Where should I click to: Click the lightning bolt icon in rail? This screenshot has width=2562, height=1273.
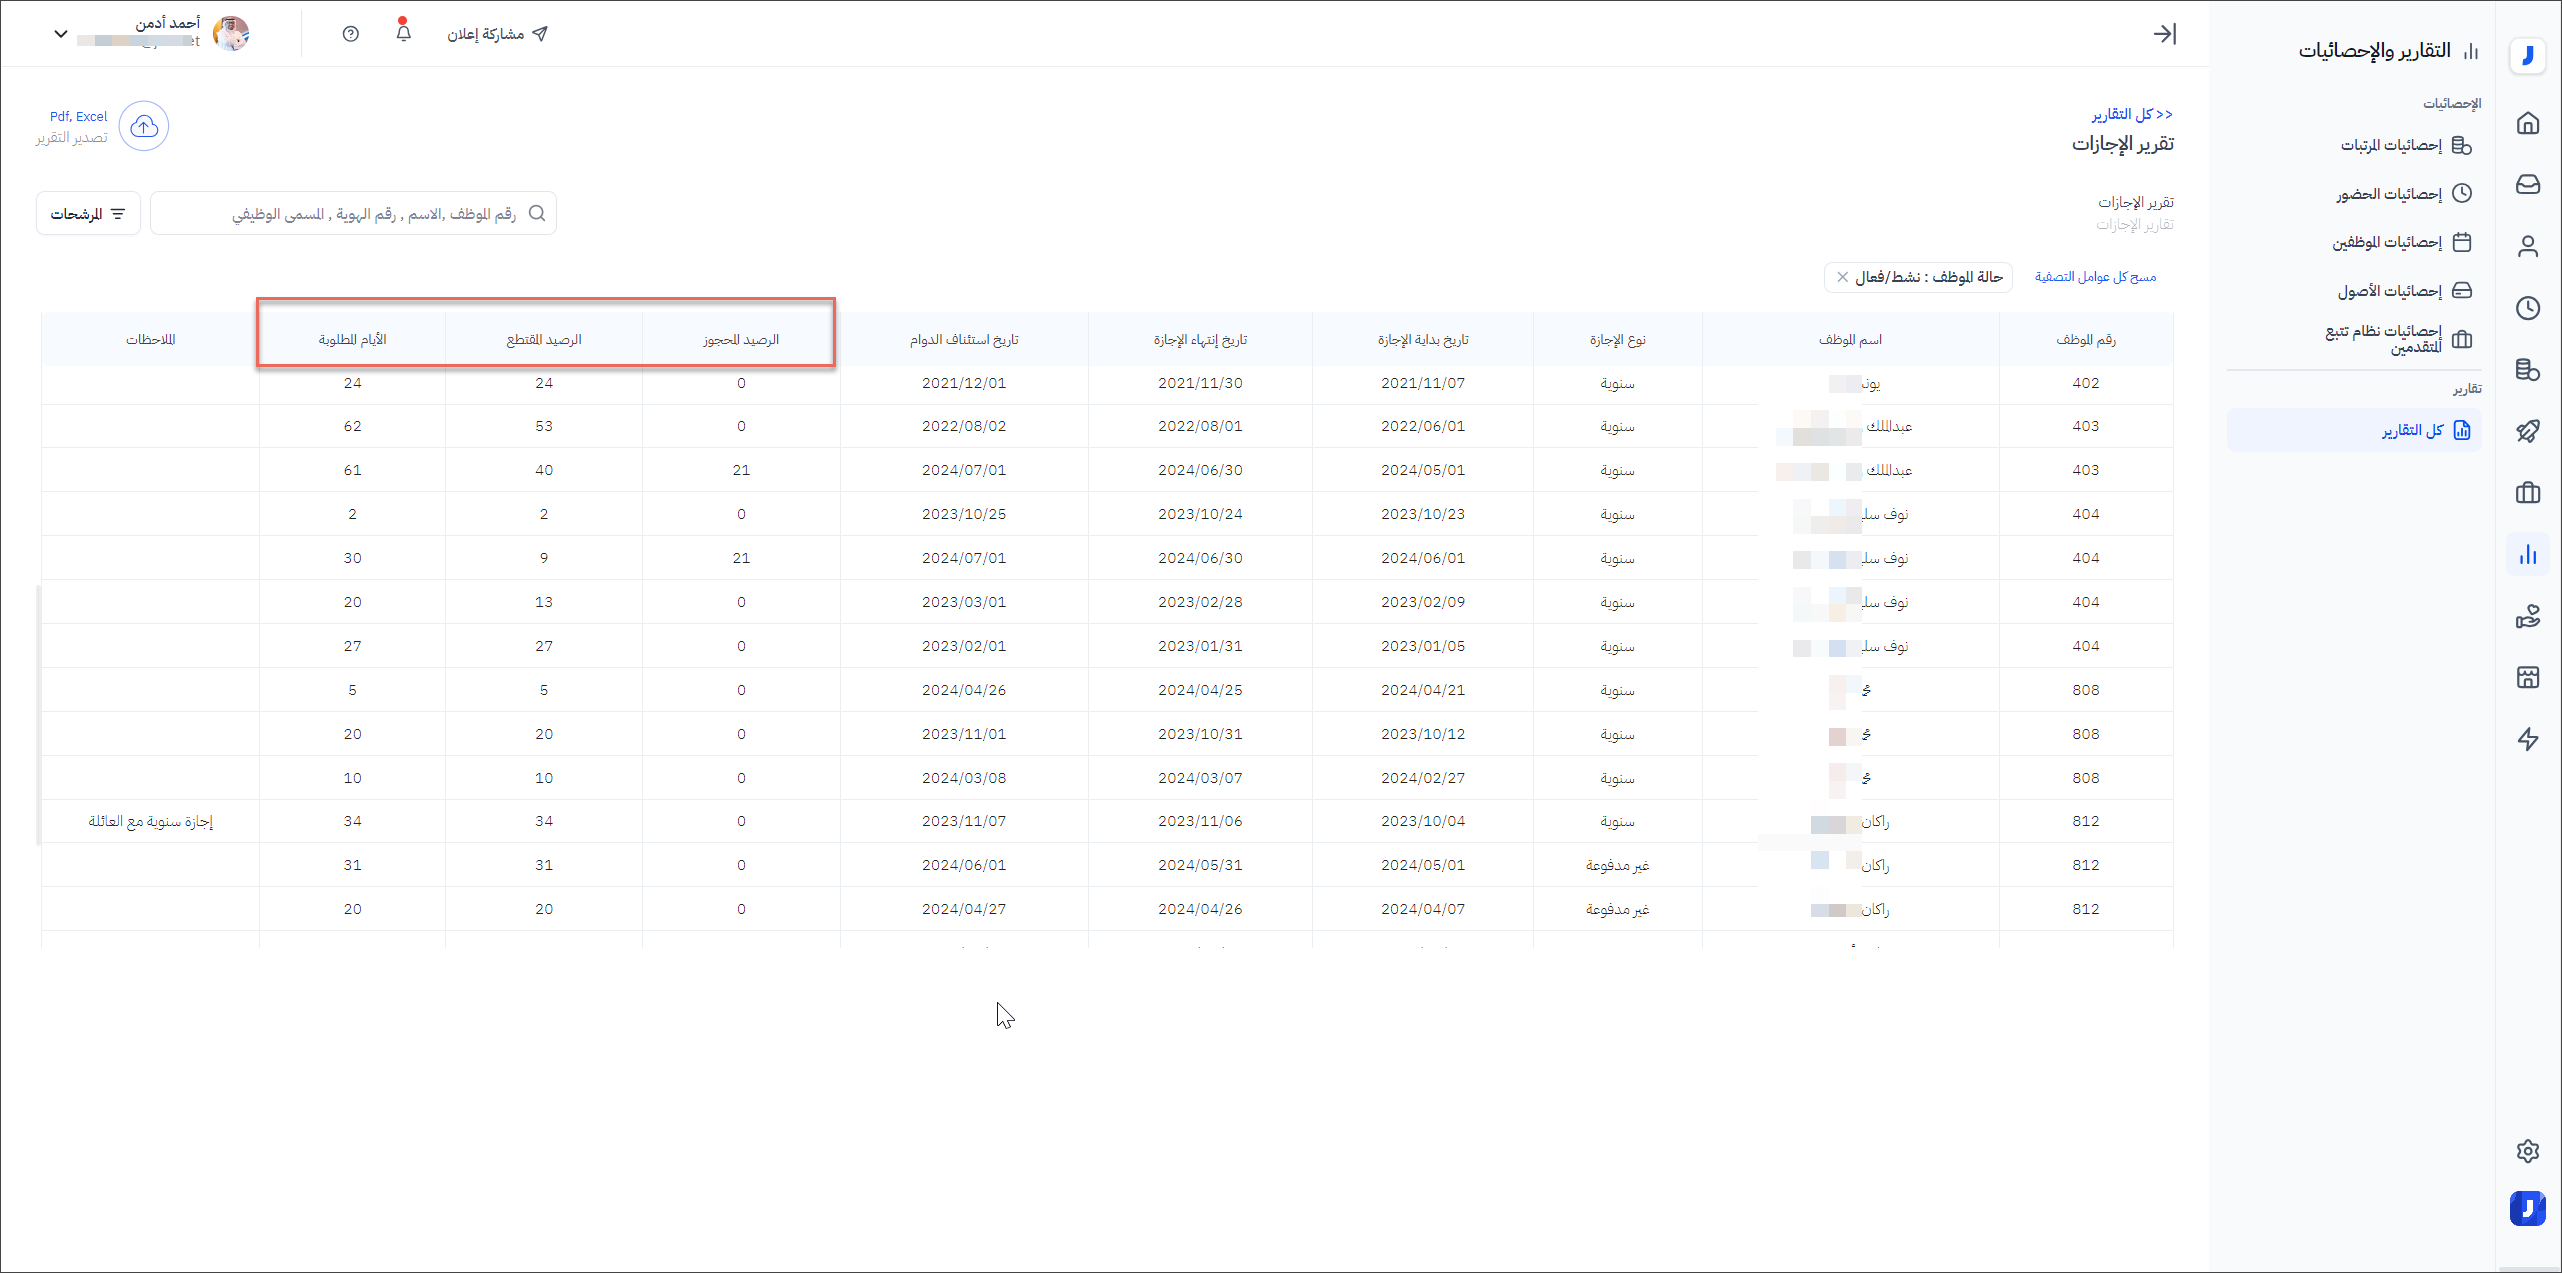point(2527,739)
